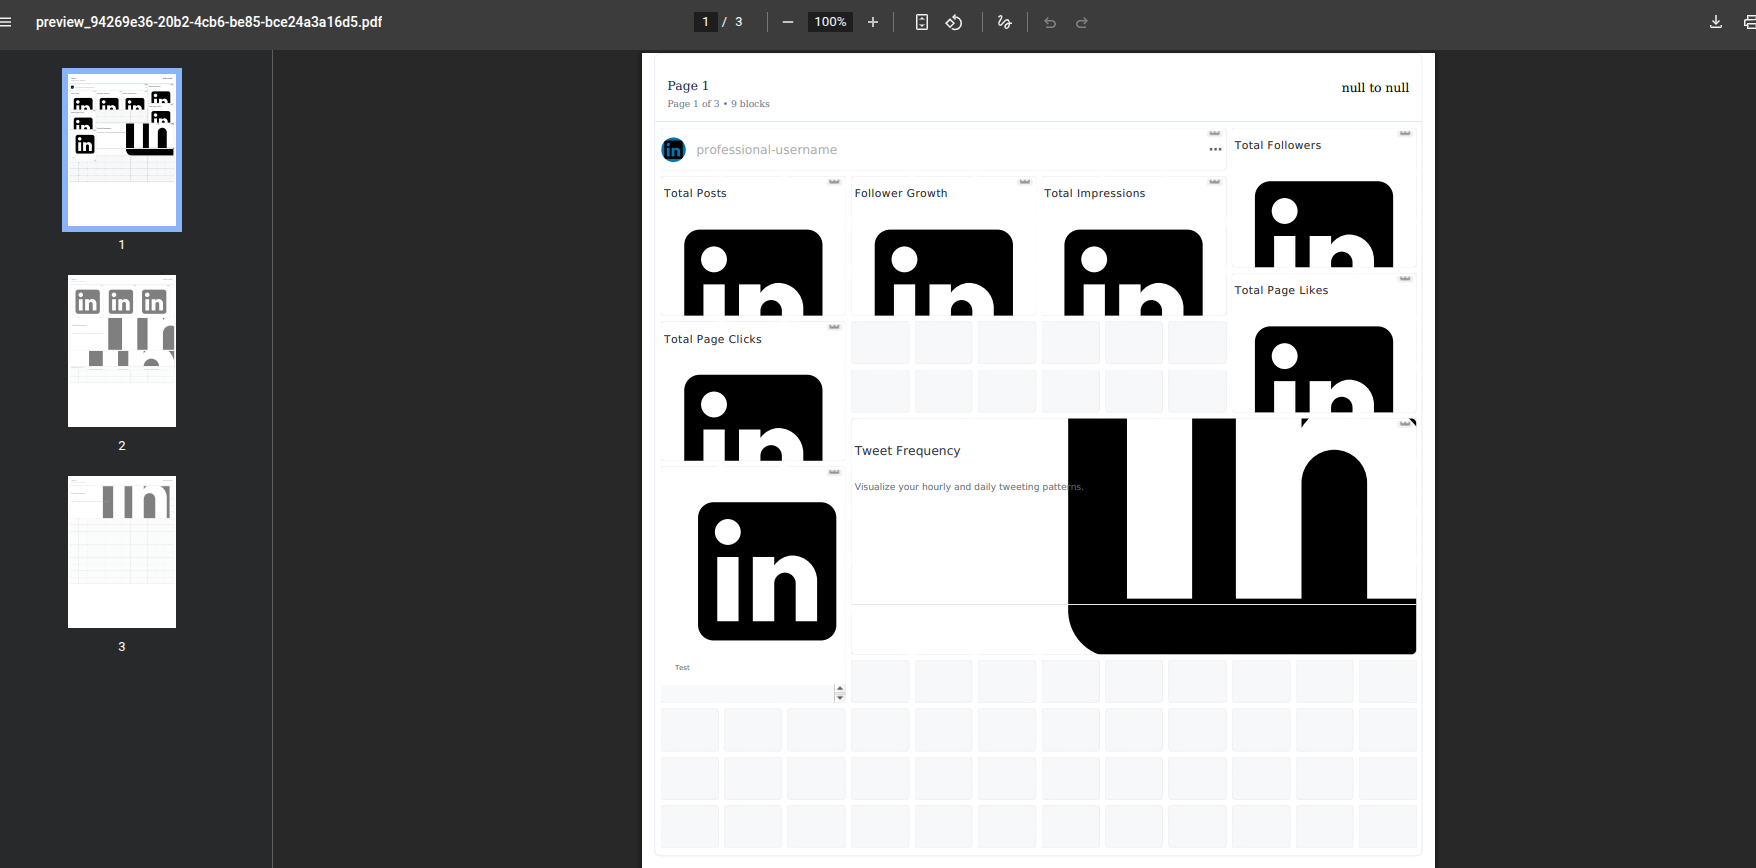Click the Follower Growth label

901,193
